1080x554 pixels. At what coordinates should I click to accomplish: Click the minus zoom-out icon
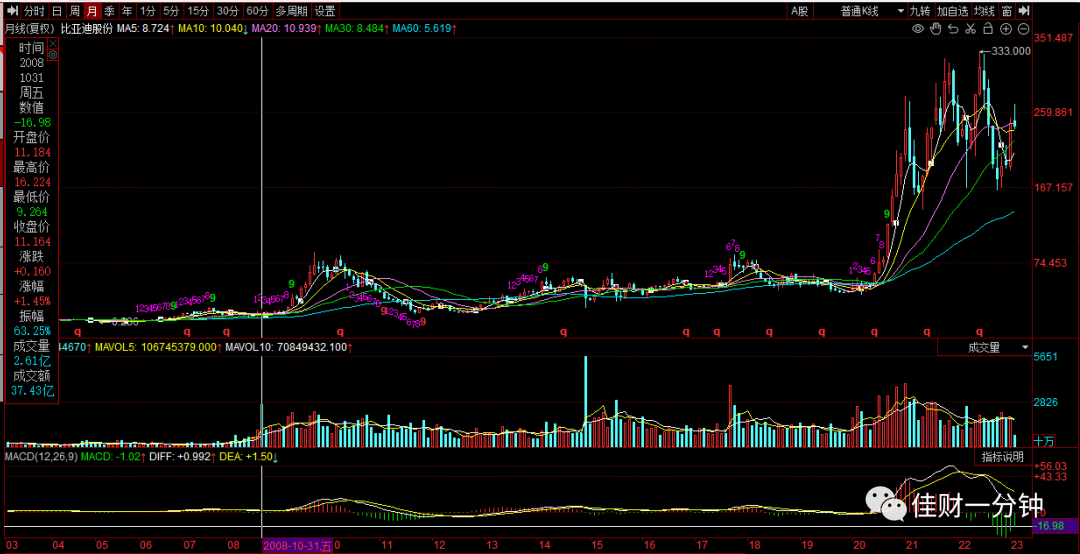1023,29
